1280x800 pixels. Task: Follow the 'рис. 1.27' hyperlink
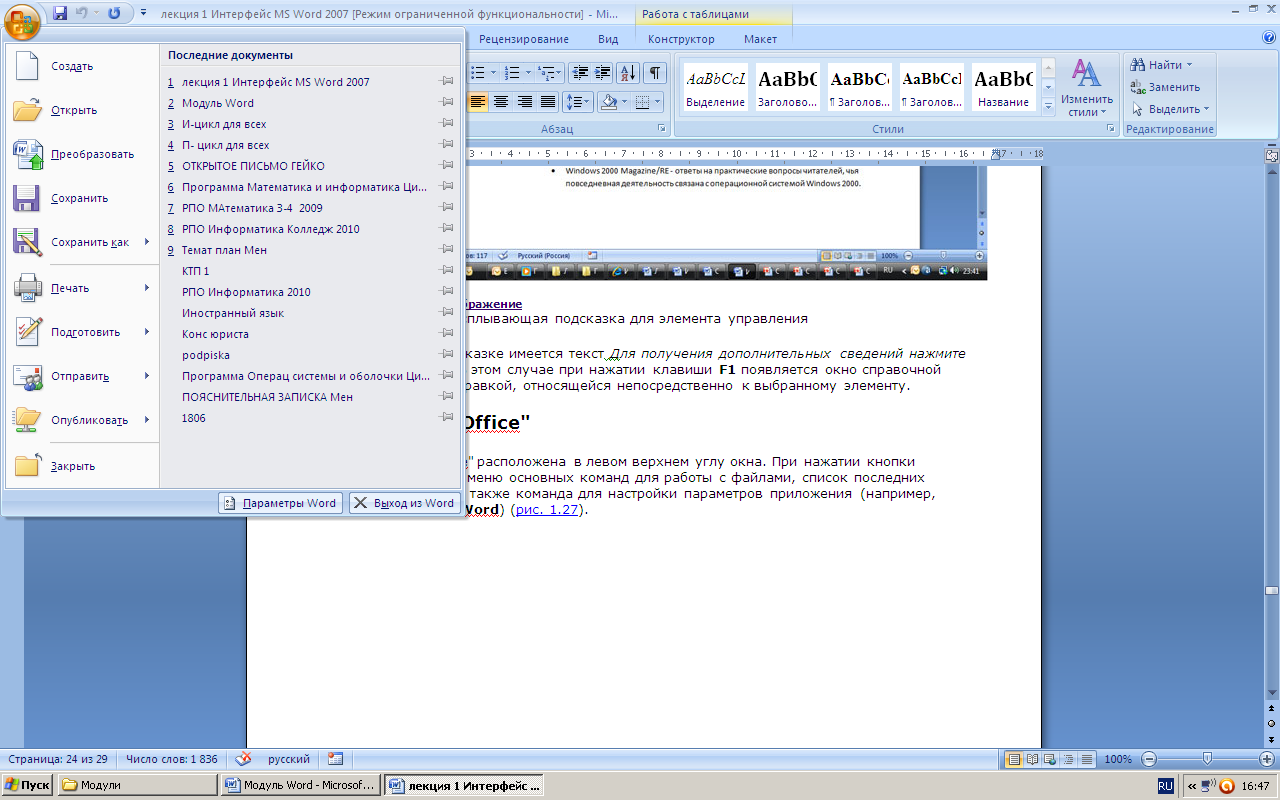(545, 509)
